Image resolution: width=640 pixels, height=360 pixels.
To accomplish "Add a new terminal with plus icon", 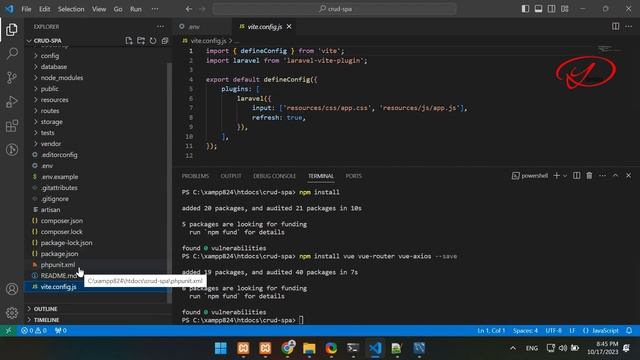I will point(556,176).
